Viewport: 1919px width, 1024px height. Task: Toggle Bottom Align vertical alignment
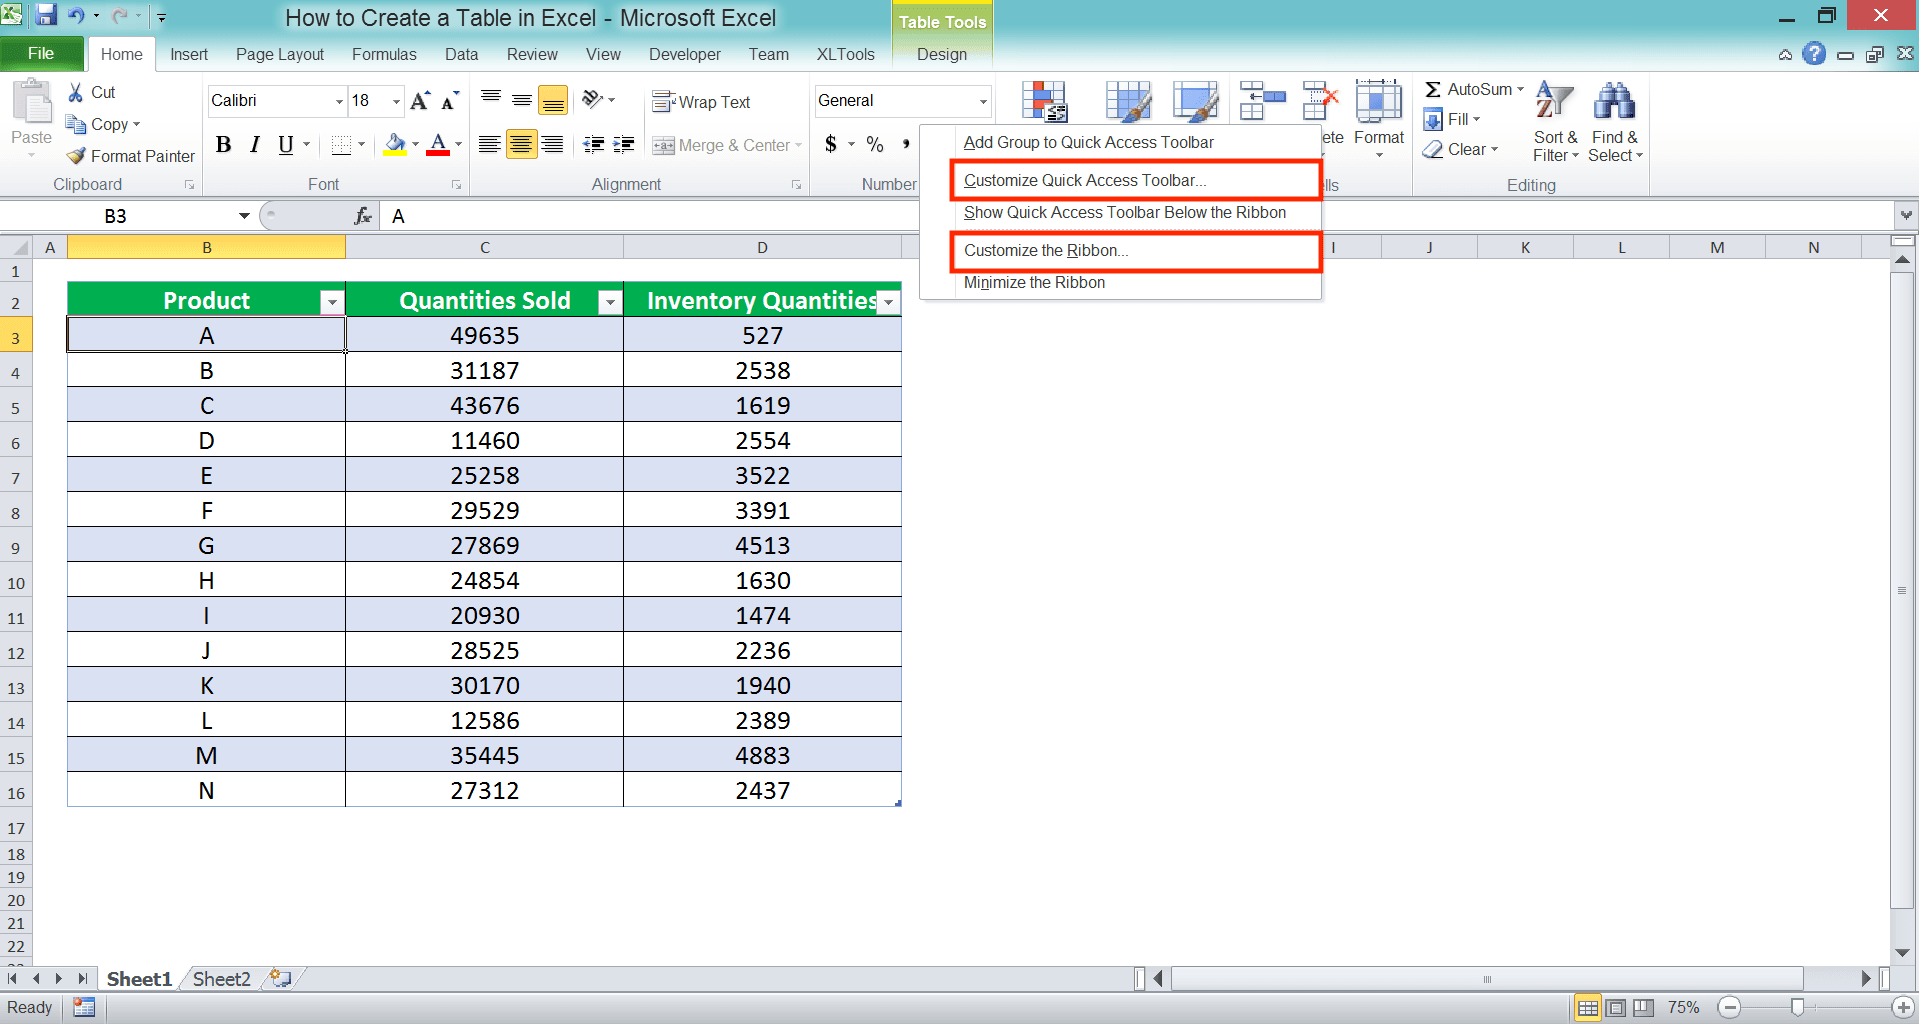click(x=553, y=100)
